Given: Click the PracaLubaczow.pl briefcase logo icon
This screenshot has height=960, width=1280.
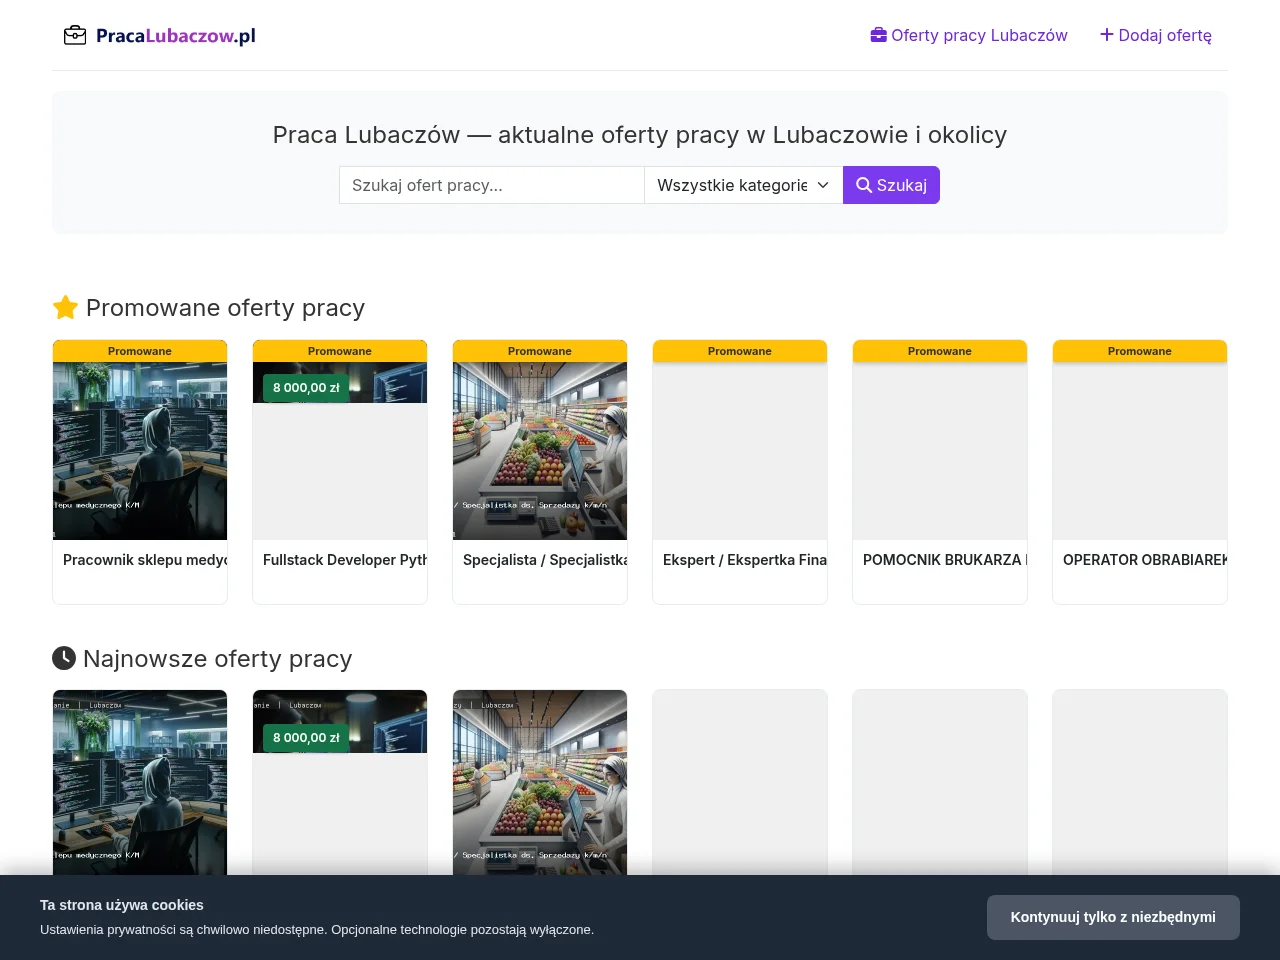Looking at the screenshot, I should point(75,36).
